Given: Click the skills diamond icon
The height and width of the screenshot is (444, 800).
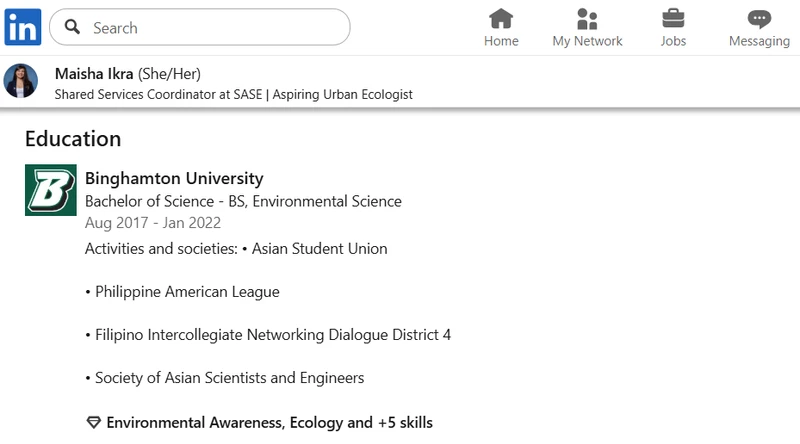Looking at the screenshot, I should click(93, 423).
